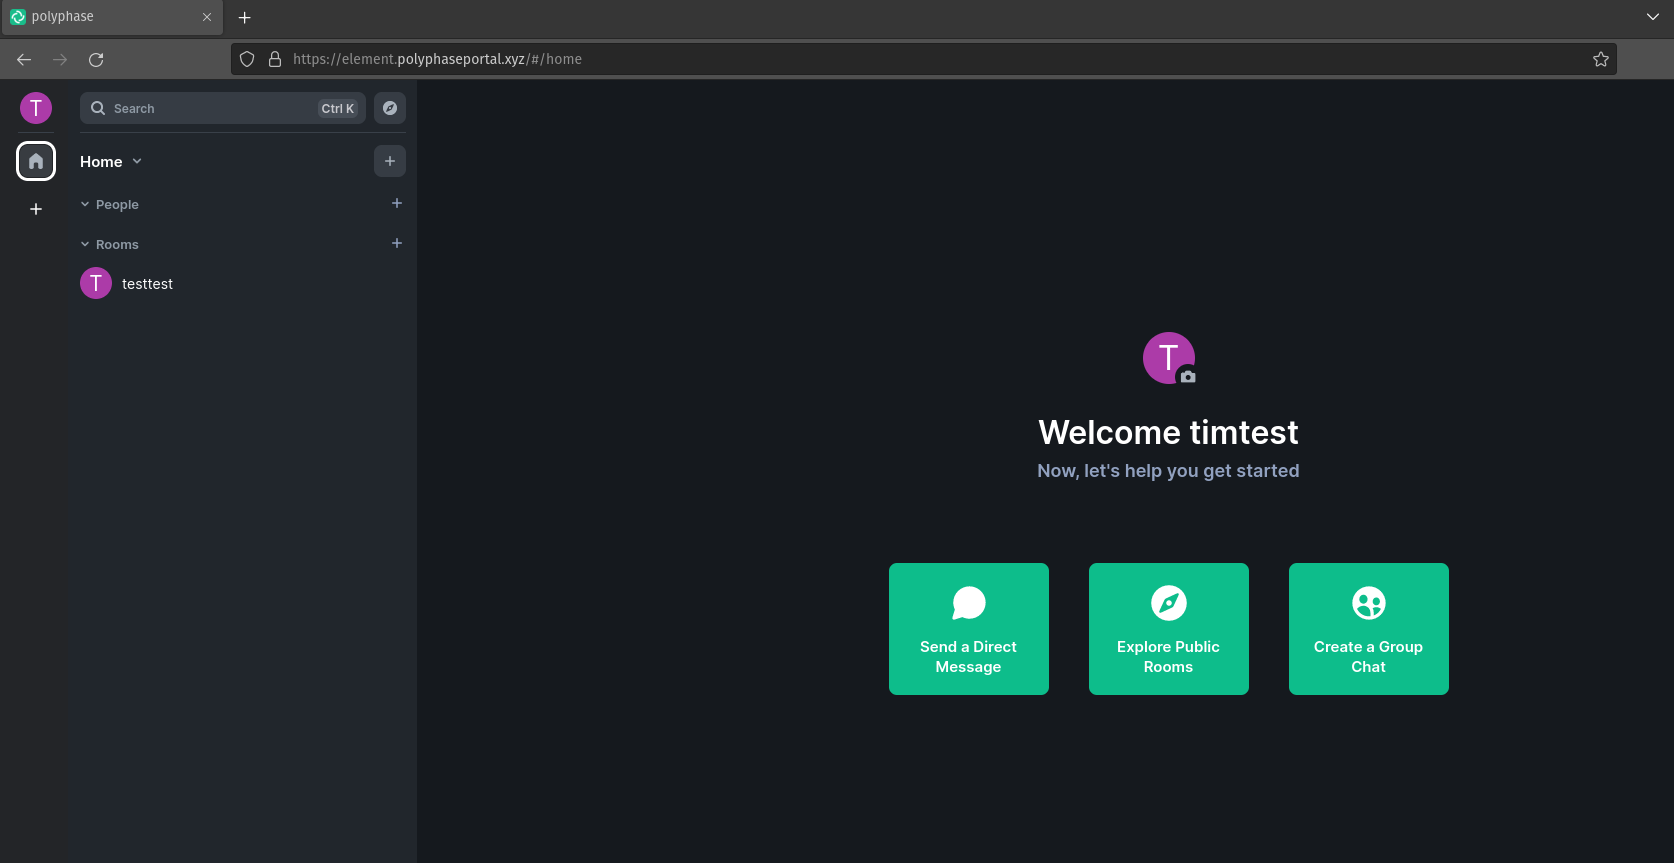Collapse the People section
Viewport: 1674px width, 863px height.
(x=110, y=204)
